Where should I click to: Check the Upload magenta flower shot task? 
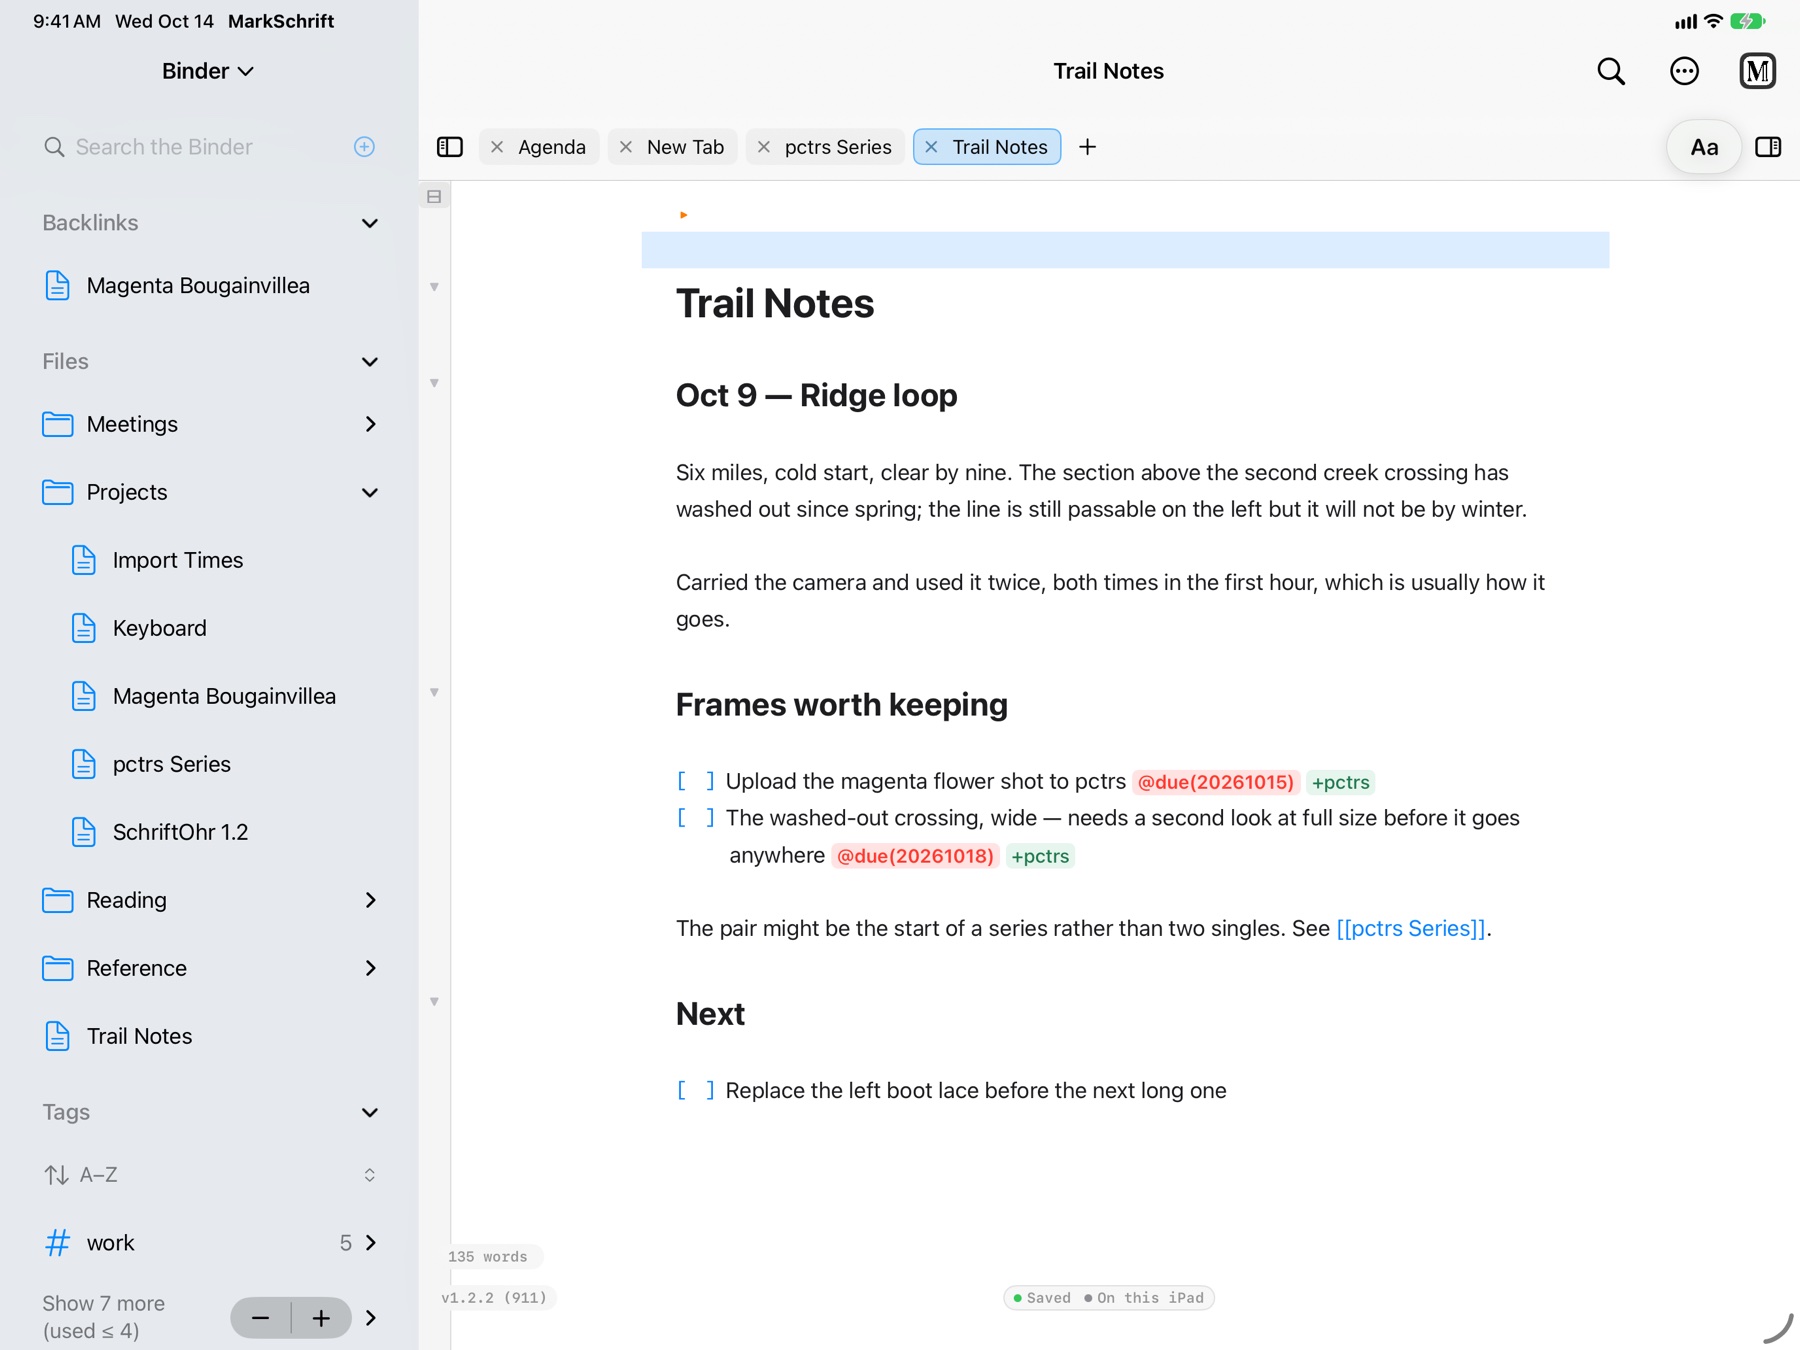pyautogui.click(x=696, y=781)
